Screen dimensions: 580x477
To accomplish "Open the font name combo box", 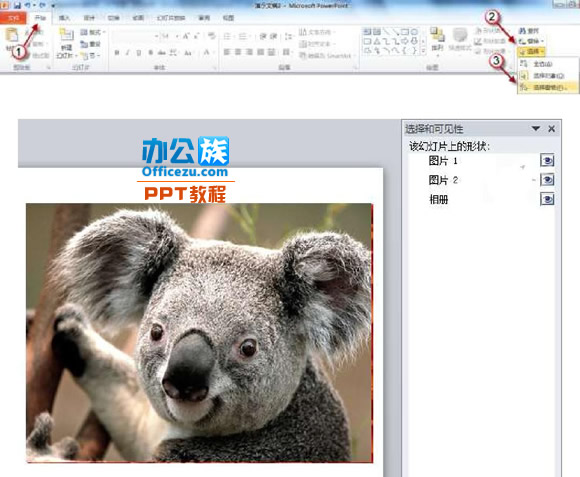I will (x=135, y=36).
